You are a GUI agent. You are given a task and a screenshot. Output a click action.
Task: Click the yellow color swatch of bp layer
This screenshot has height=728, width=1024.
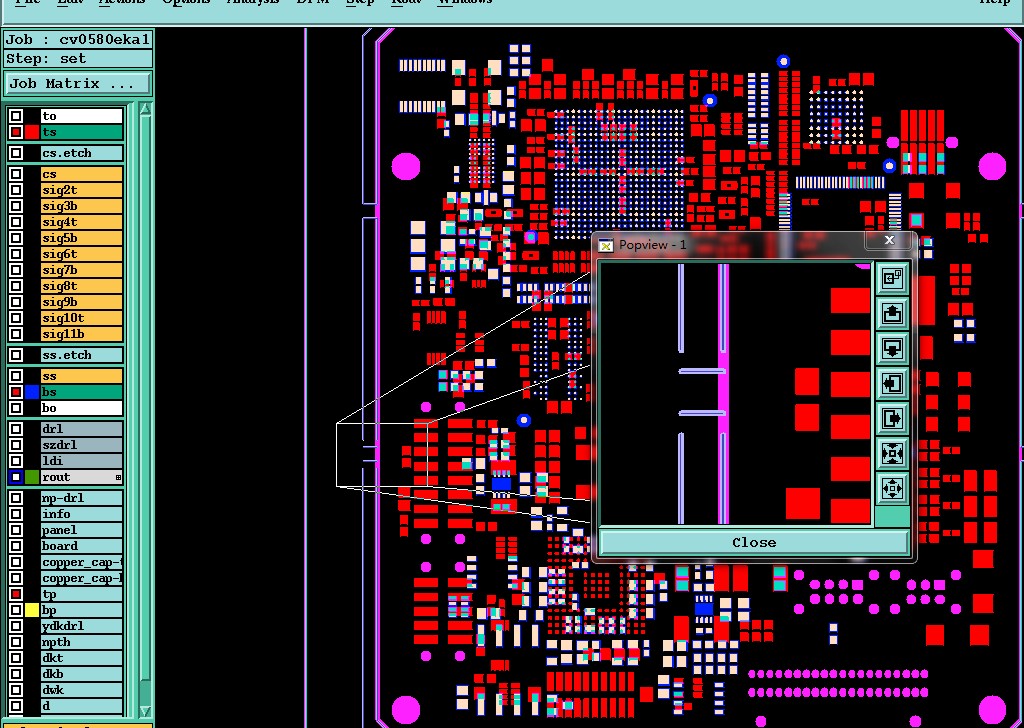pyautogui.click(x=32, y=610)
